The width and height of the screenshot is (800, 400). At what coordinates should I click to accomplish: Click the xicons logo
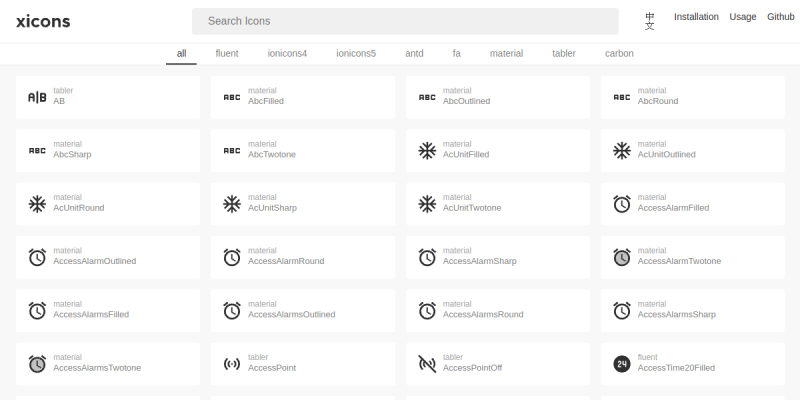(x=43, y=21)
